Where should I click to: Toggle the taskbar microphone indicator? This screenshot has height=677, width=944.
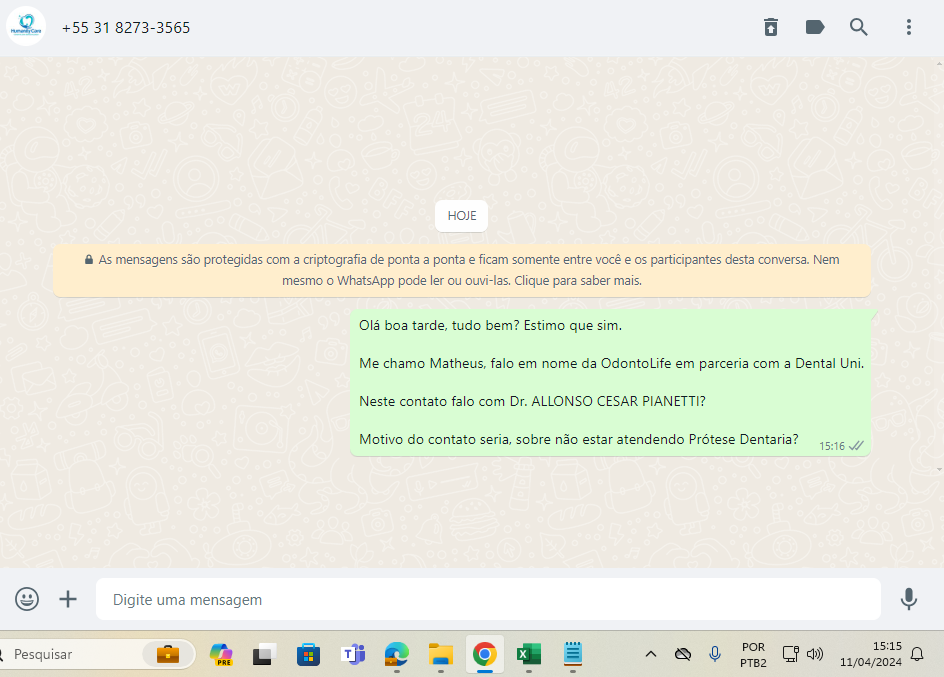[715, 654]
